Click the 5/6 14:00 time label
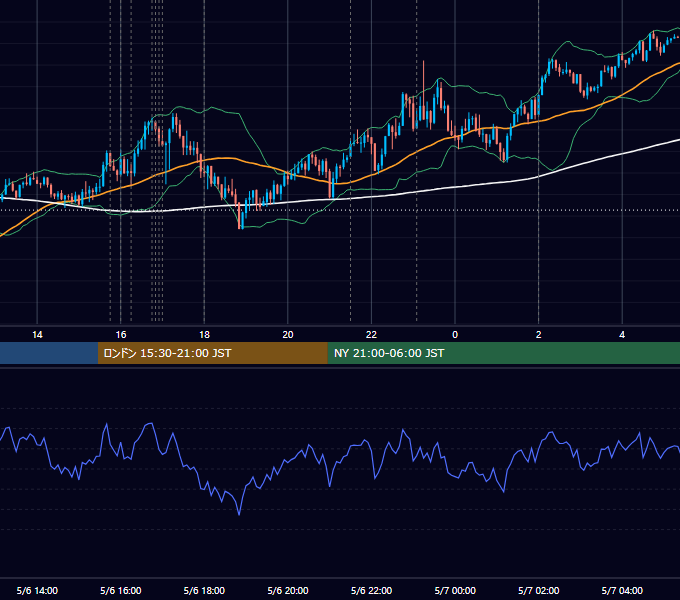Screen dimensions: 680x600 click(x=37, y=590)
